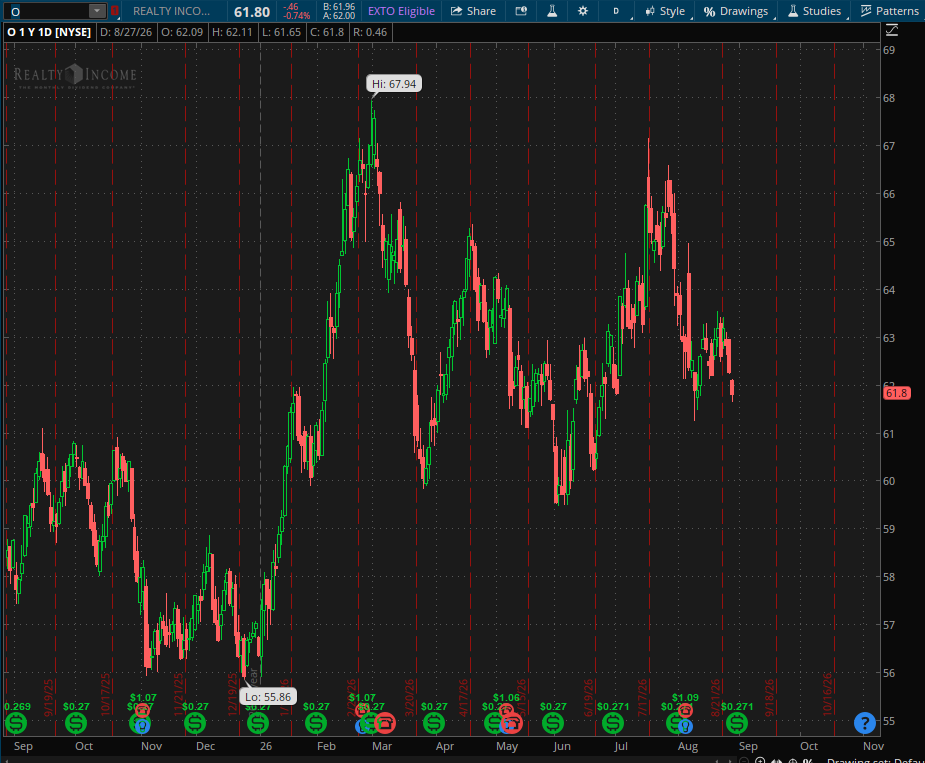This screenshot has height=763, width=925.
Task: Click the 26 year label on the time axis
Action: point(266,746)
